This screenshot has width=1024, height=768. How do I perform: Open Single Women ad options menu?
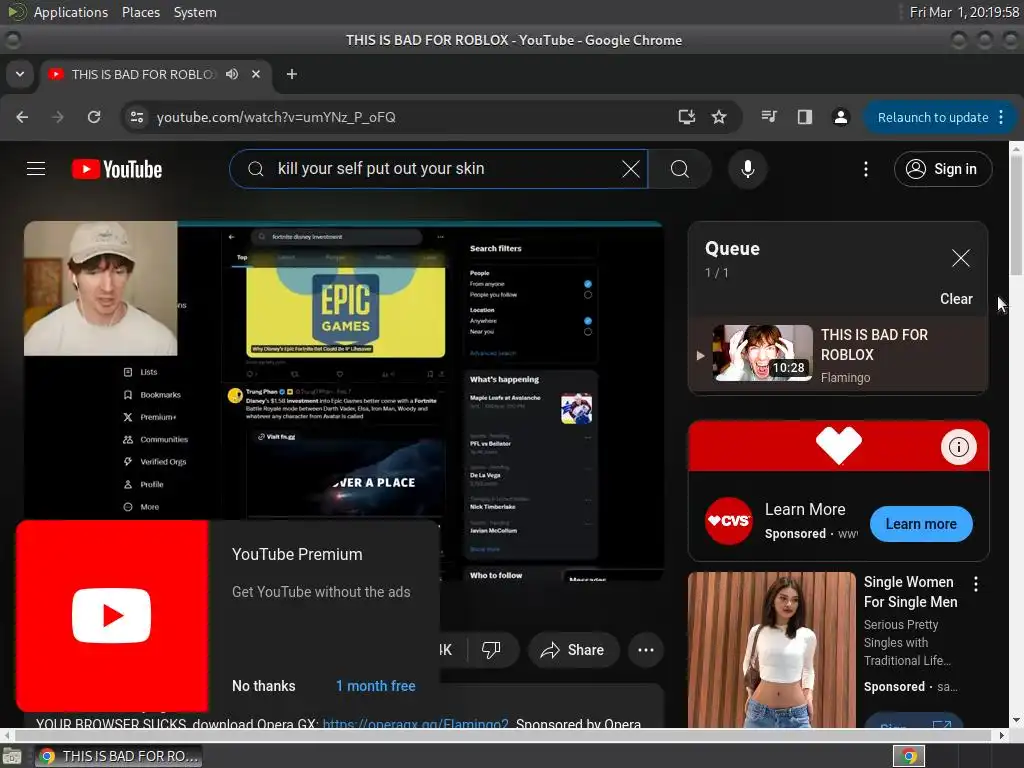tap(976, 584)
